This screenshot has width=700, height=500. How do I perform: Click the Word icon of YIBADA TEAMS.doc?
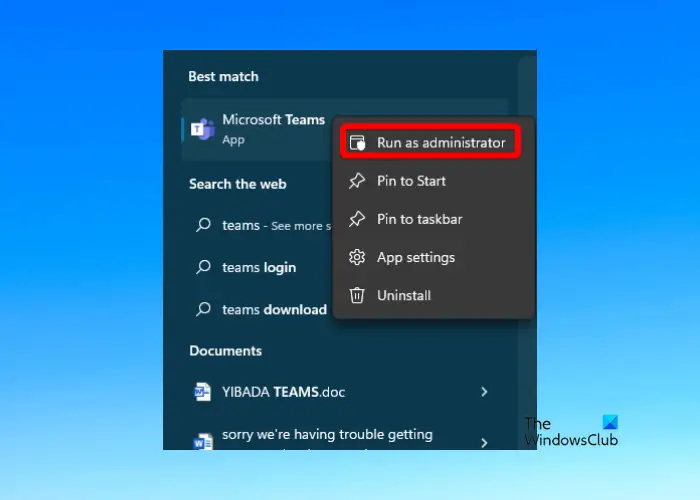(202, 392)
